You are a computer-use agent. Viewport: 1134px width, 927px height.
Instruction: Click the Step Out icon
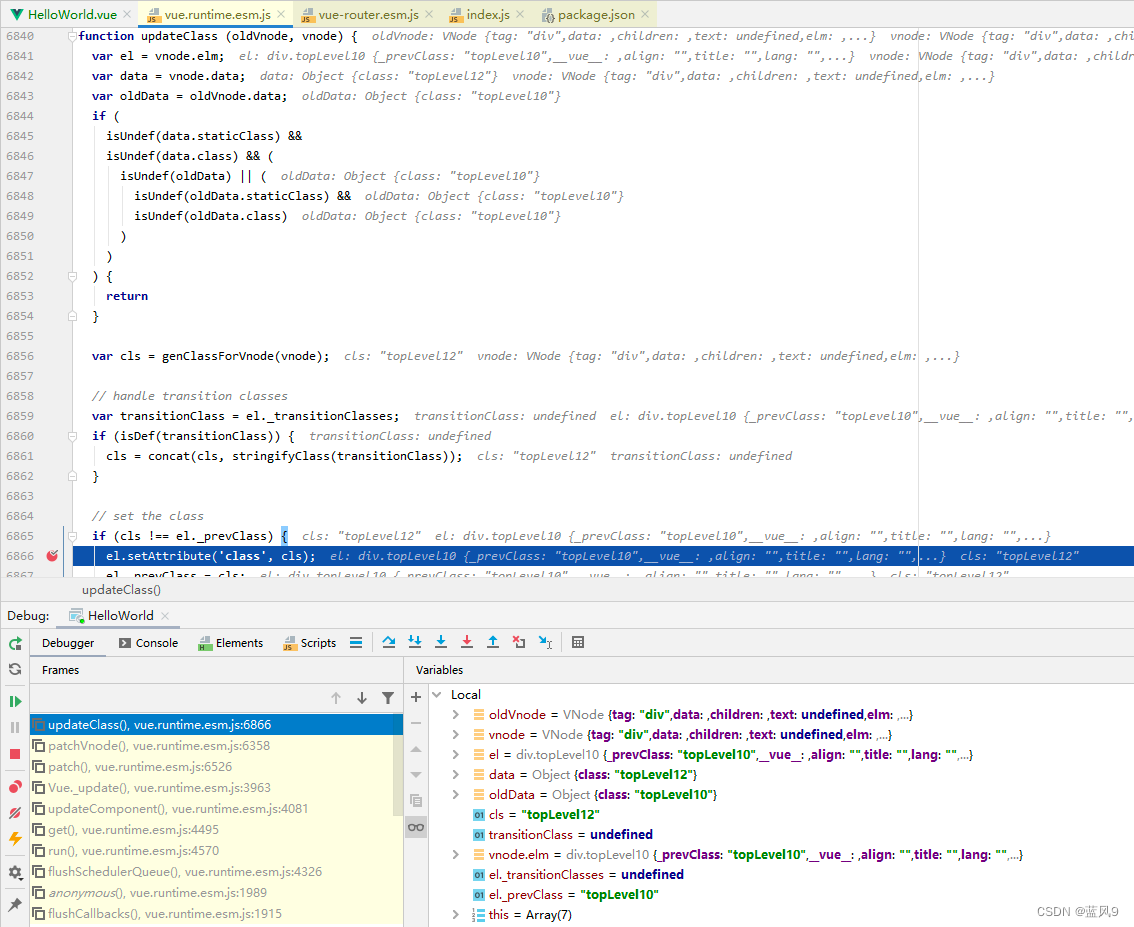click(493, 643)
